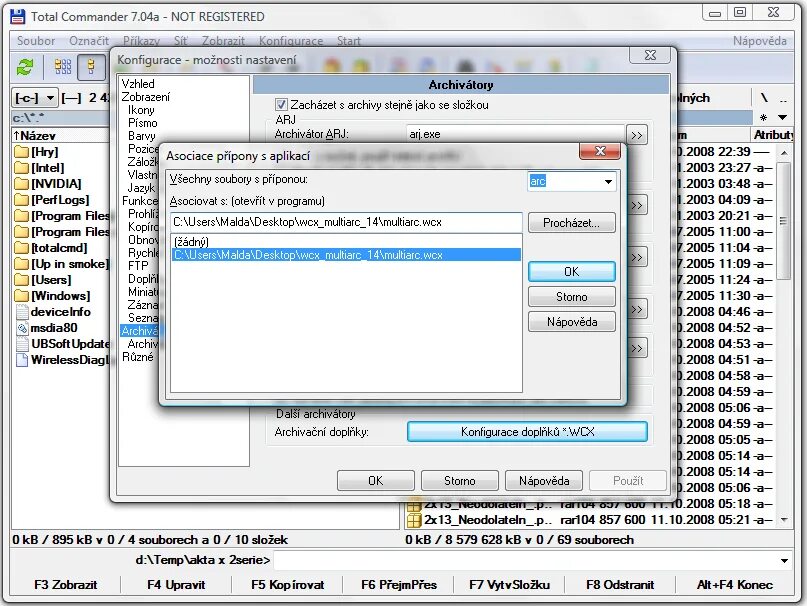Click the green refresh arrows toolbar icon

25,67
